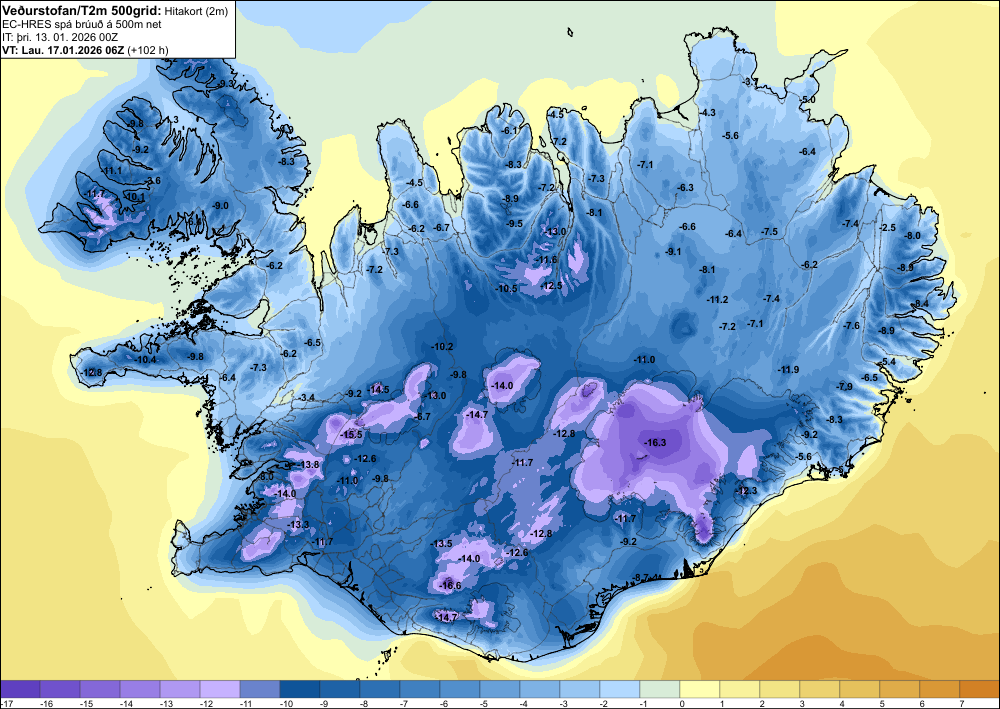Click the -10.1 temperature label
The height and width of the screenshot is (709, 1000).
pyautogui.click(x=135, y=198)
